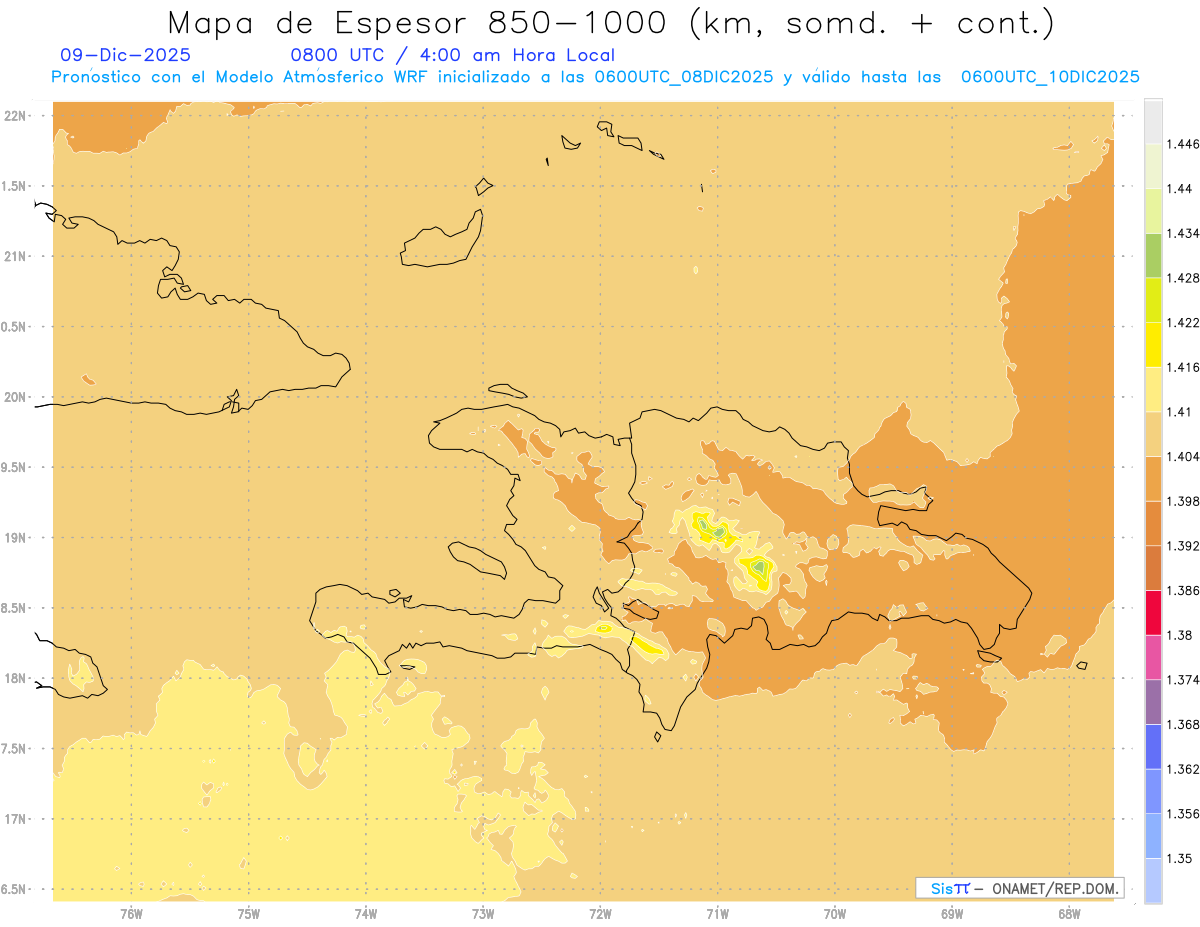1200x927 pixels.
Task: Click the longitude label "76W"
Action: pyautogui.click(x=131, y=913)
